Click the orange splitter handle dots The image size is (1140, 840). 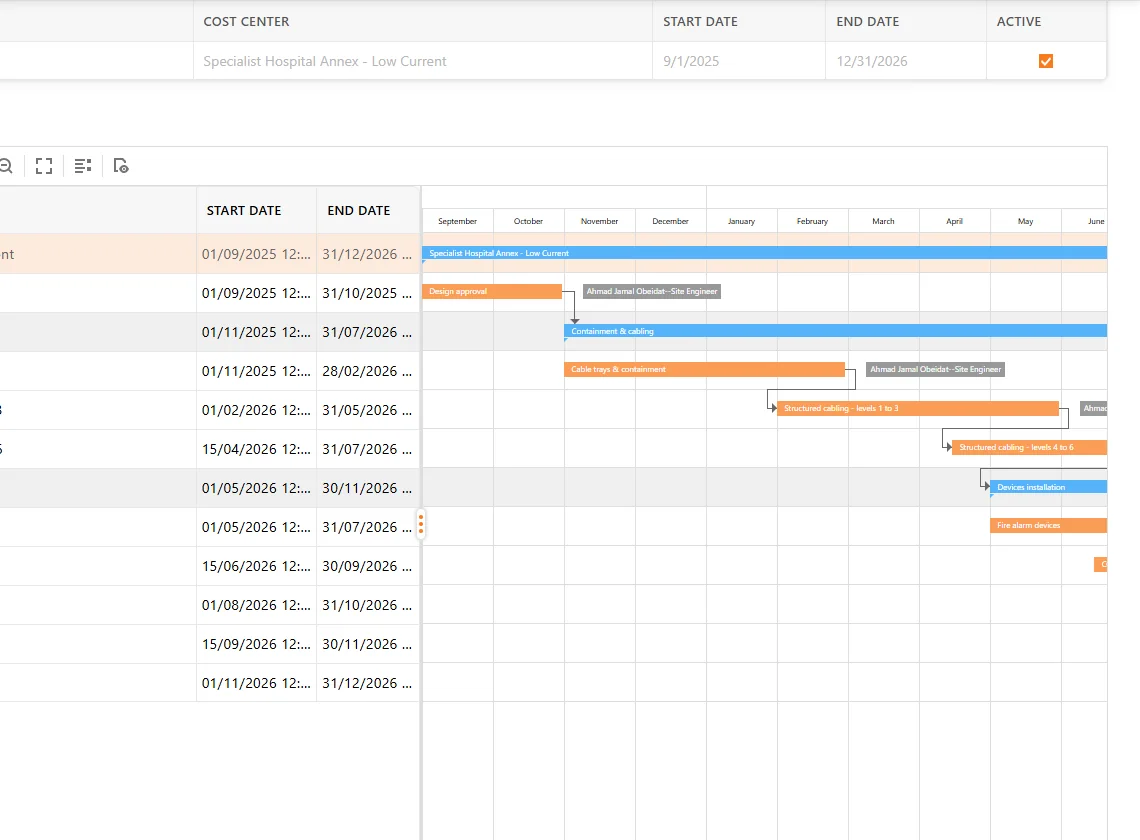pos(420,523)
